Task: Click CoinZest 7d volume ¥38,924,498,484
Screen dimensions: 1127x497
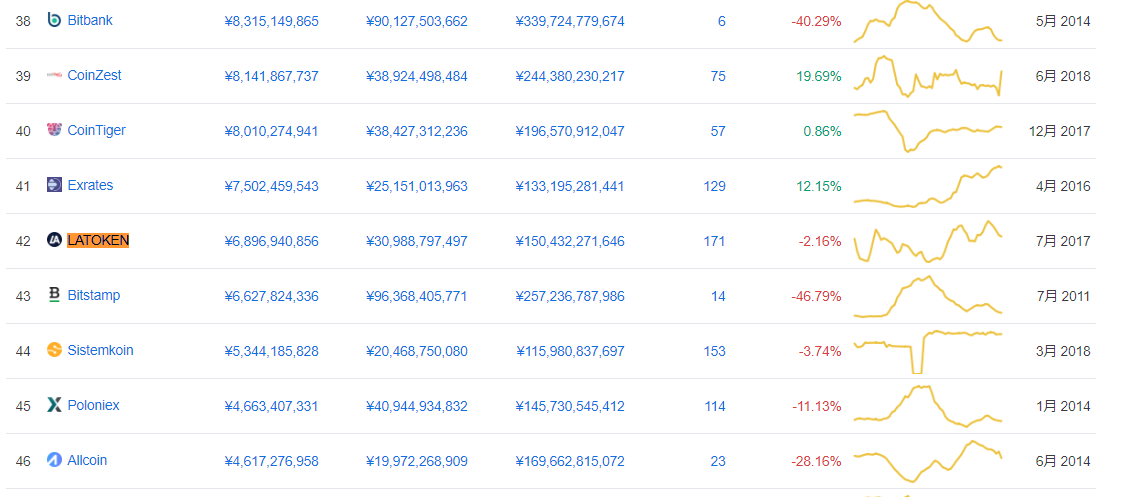Action: 417,76
